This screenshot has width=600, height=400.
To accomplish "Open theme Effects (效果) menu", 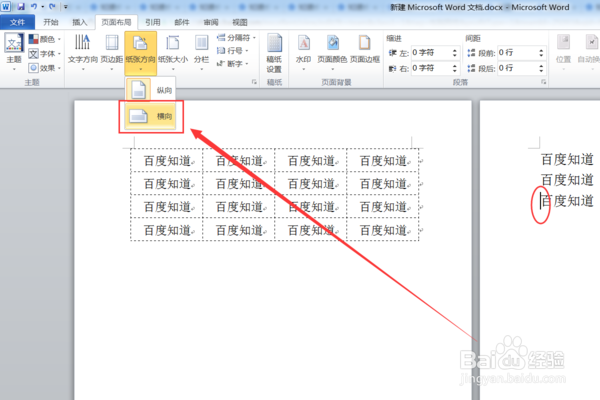I will (x=45, y=68).
